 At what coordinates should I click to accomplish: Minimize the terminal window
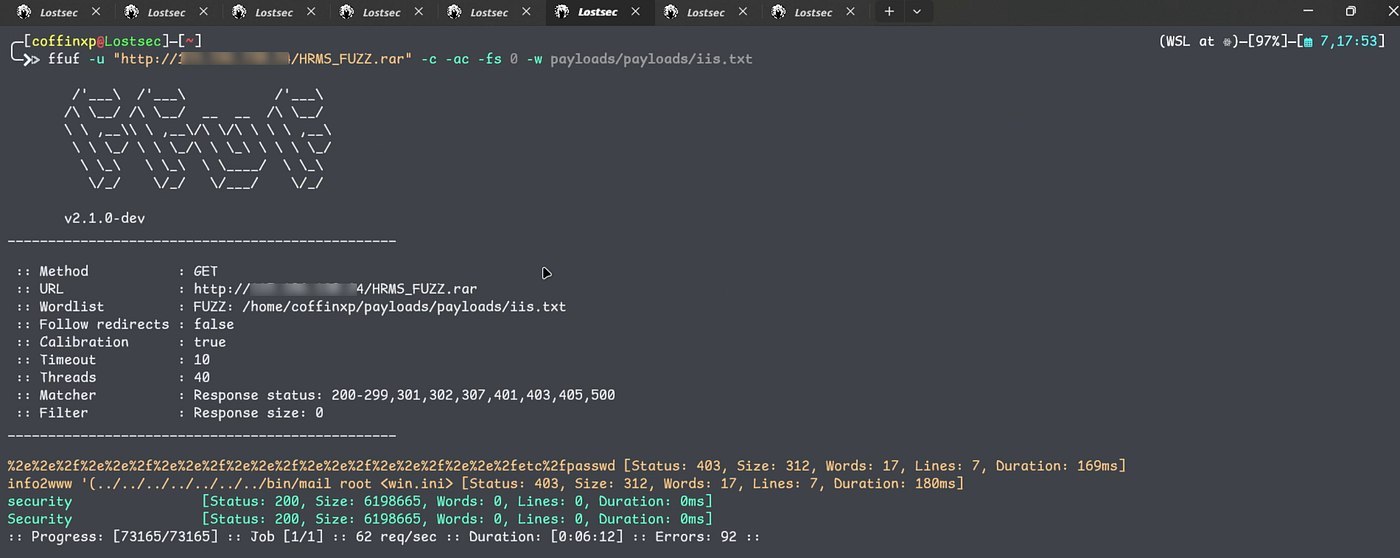pos(1305,11)
